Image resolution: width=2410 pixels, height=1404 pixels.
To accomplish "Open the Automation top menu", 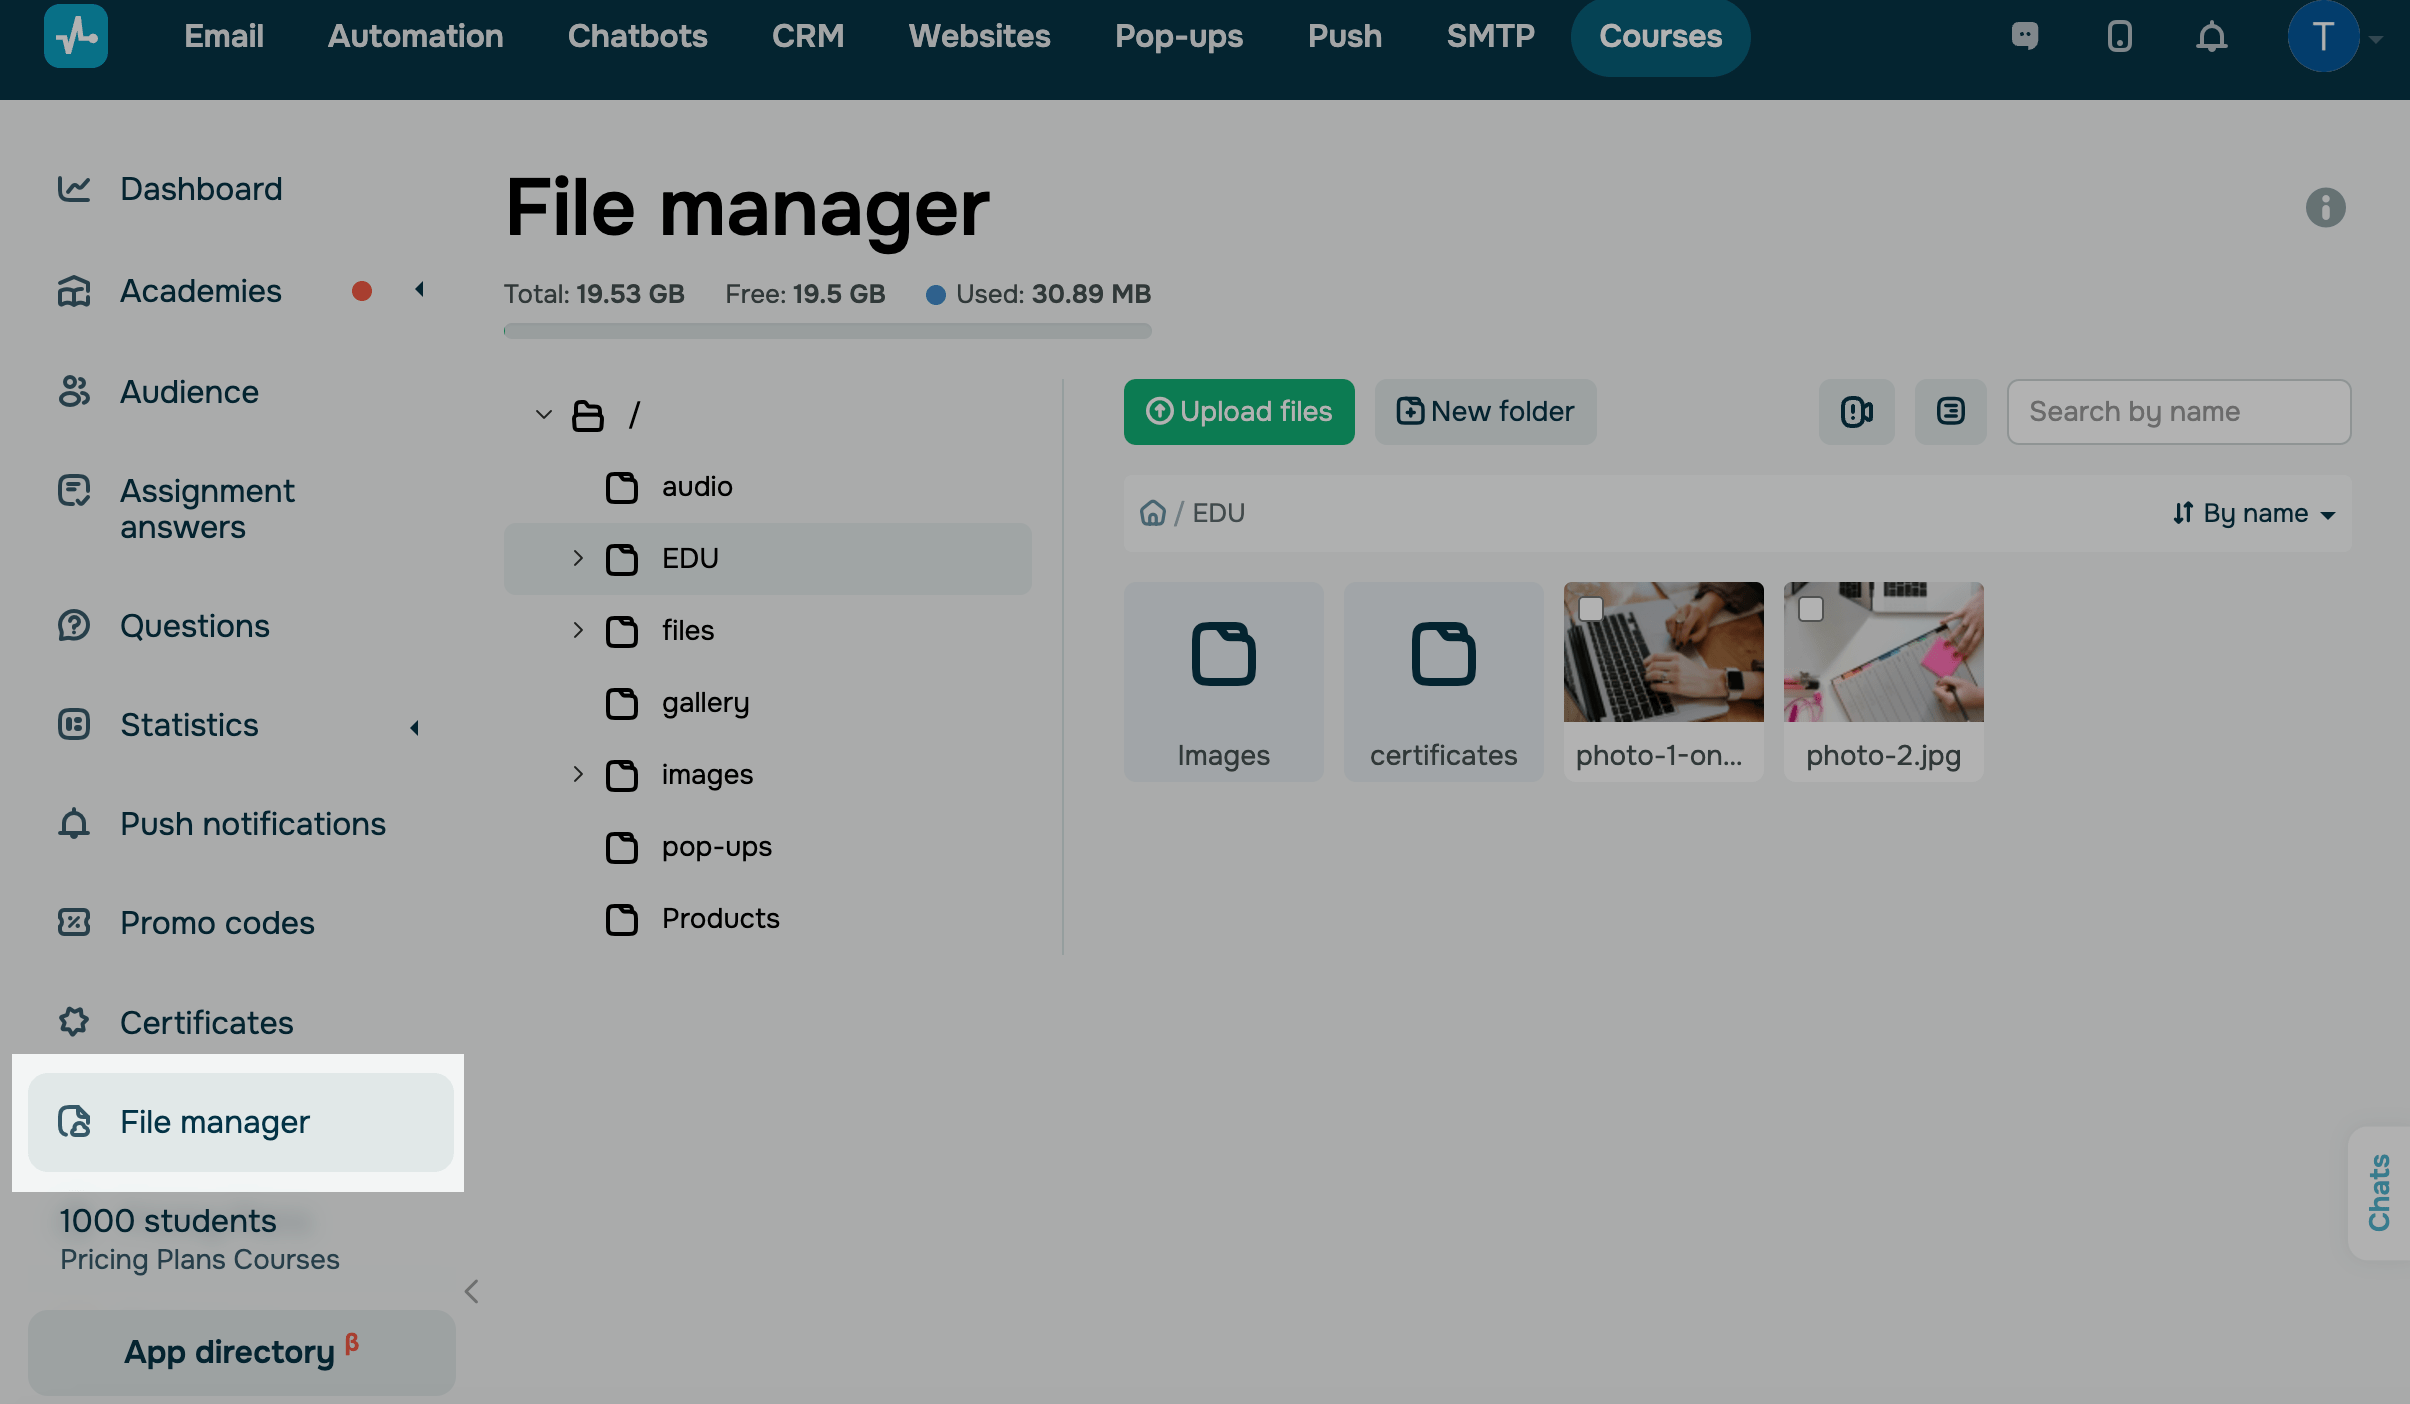I will pos(415,37).
